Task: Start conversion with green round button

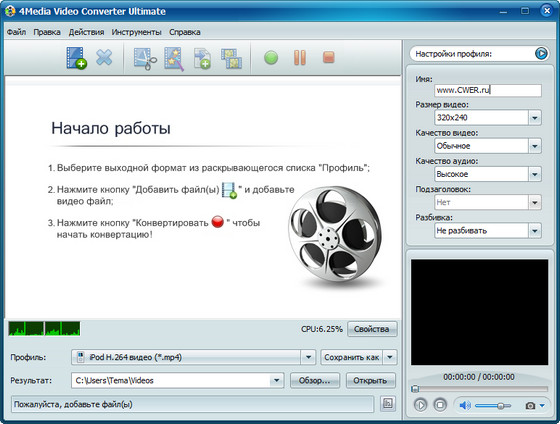Action: [271, 58]
